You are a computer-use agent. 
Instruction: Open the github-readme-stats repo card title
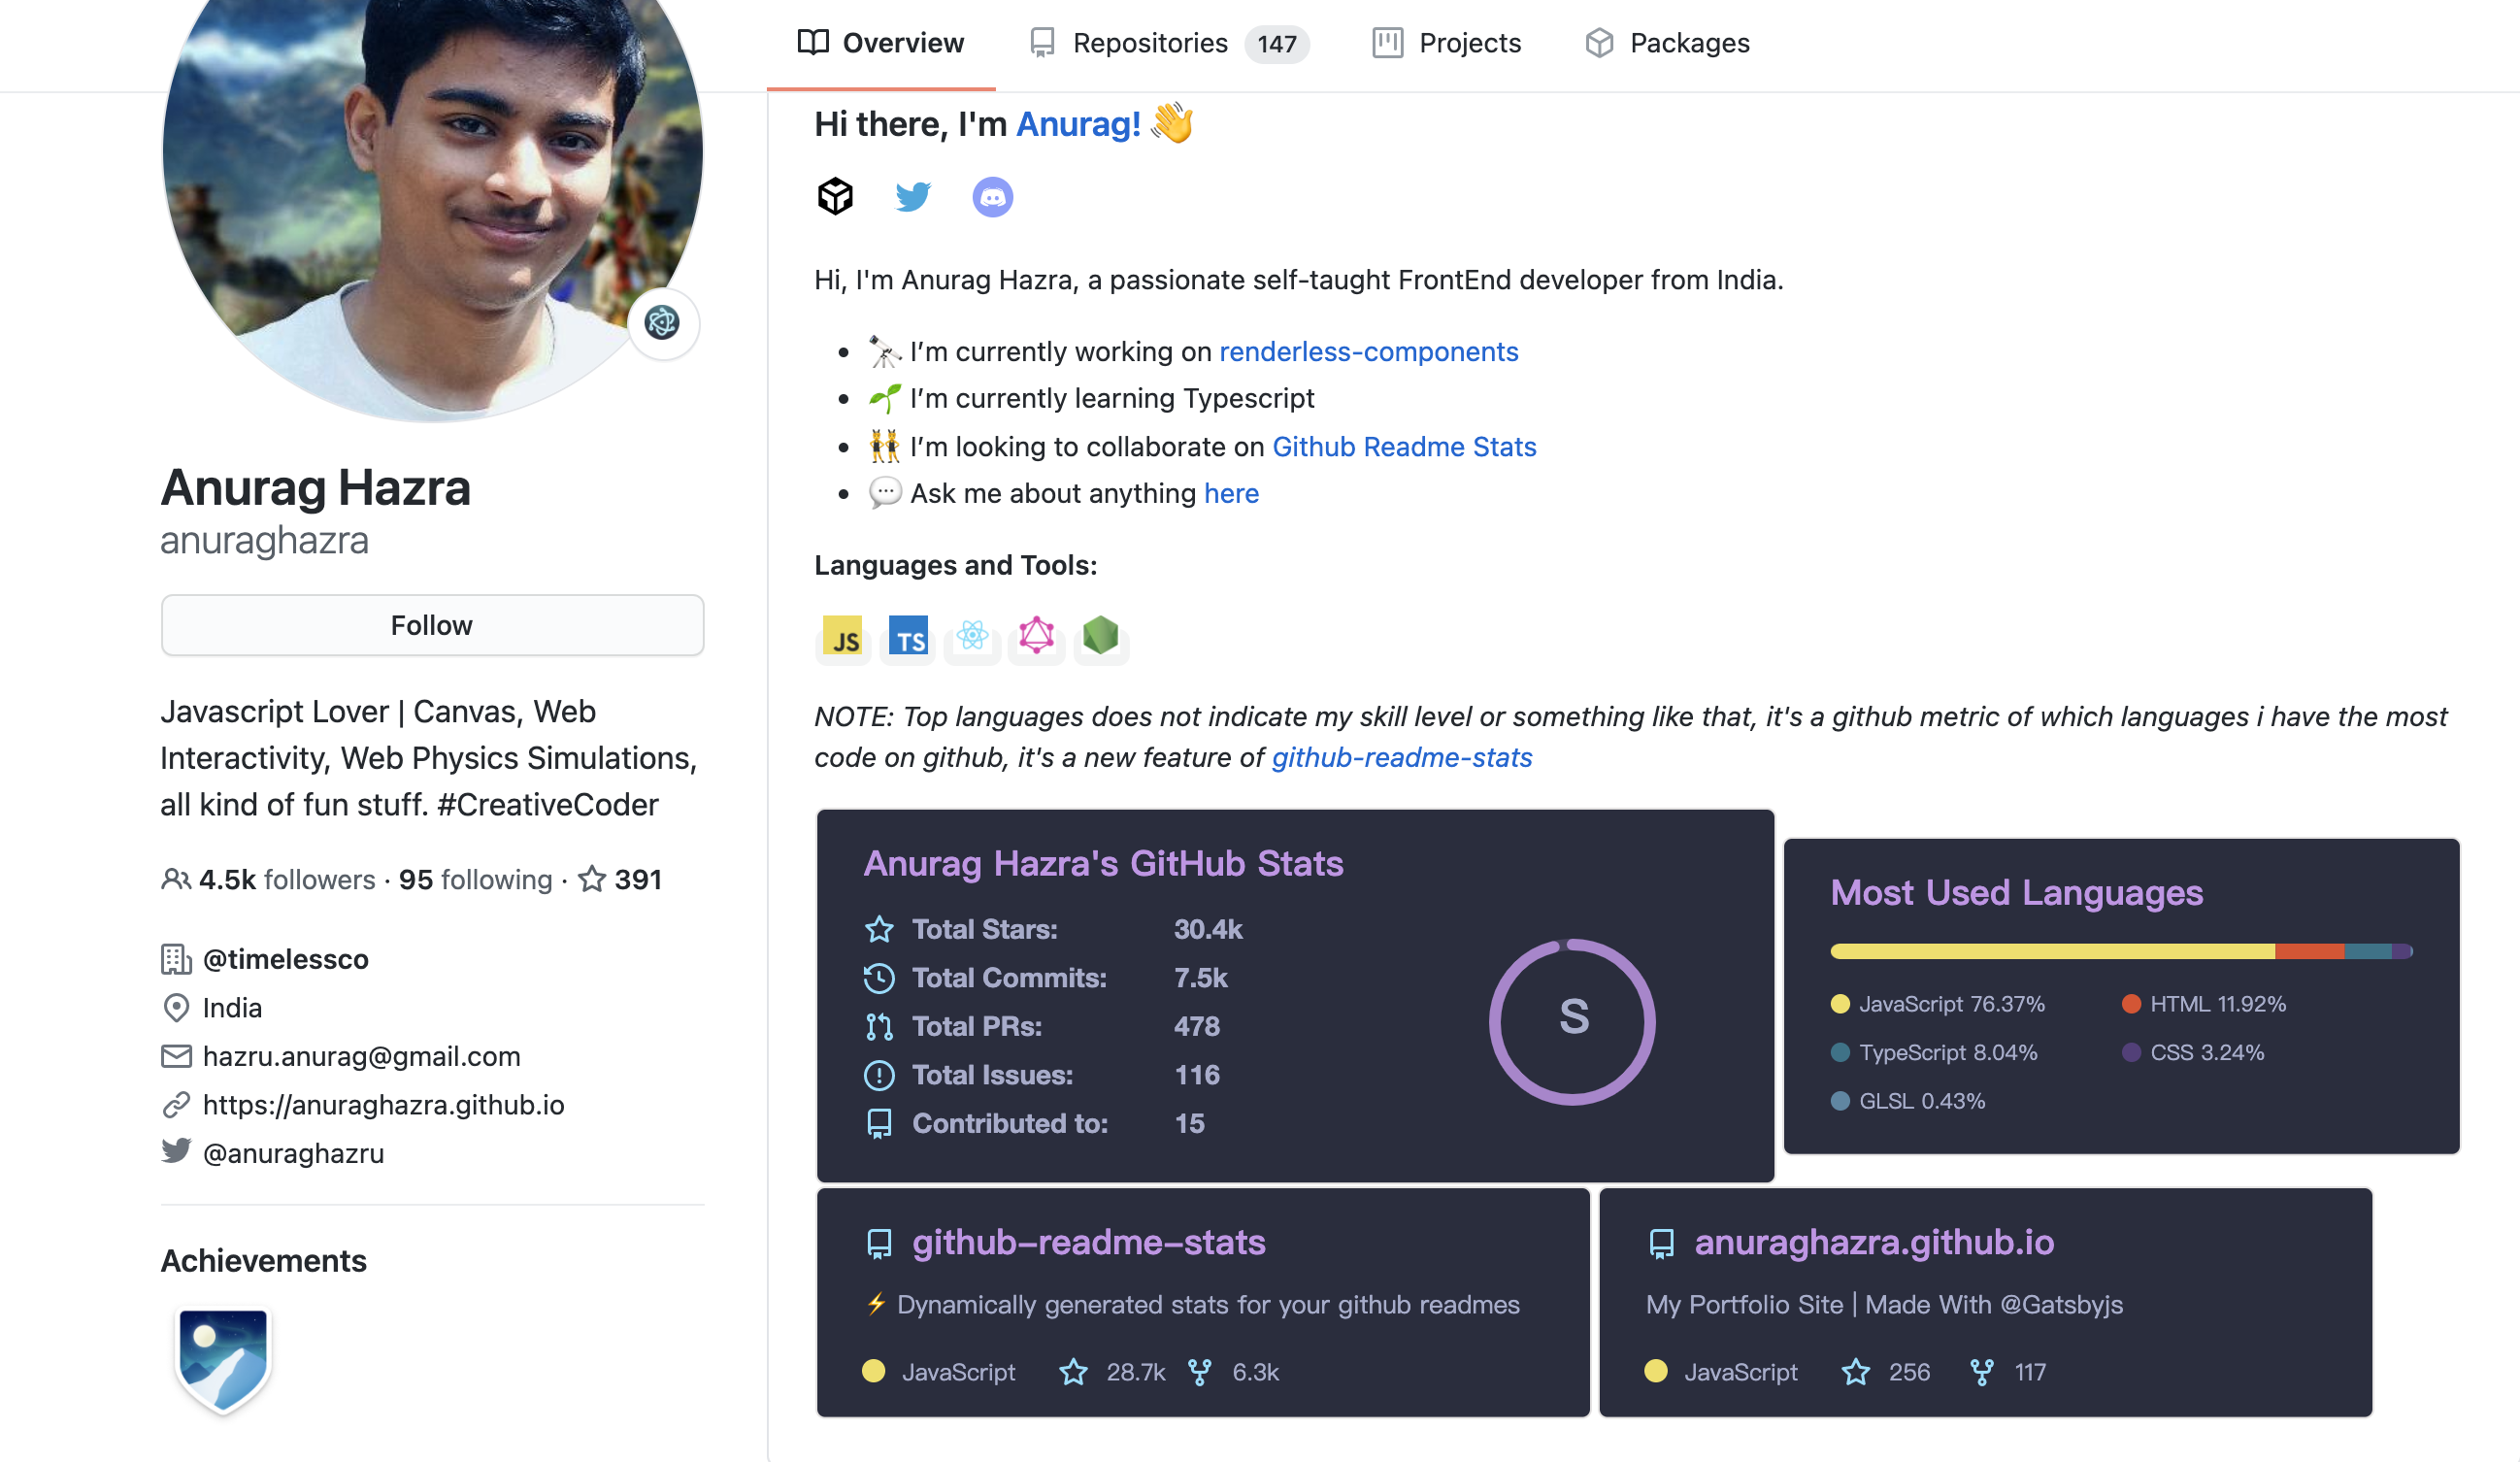tap(1089, 1243)
